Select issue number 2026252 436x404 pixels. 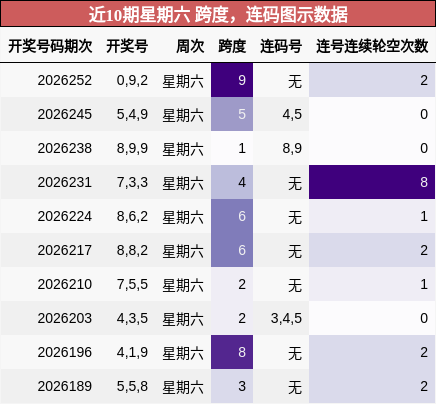click(65, 80)
